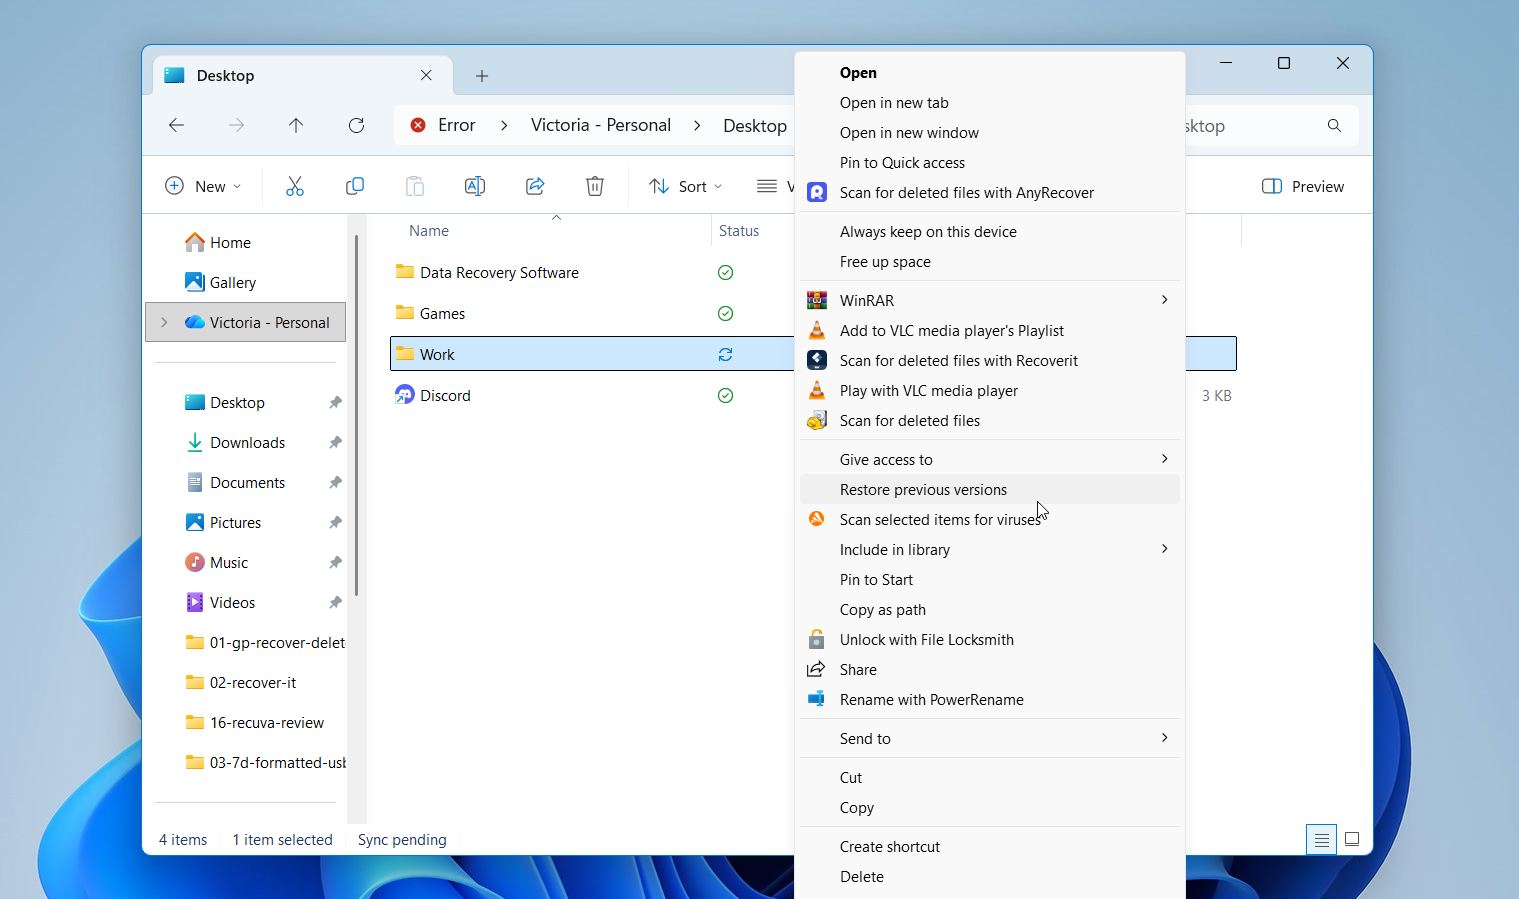Click the Desktop tab at the top
Viewport: 1519px width, 899px height.
pos(224,75)
